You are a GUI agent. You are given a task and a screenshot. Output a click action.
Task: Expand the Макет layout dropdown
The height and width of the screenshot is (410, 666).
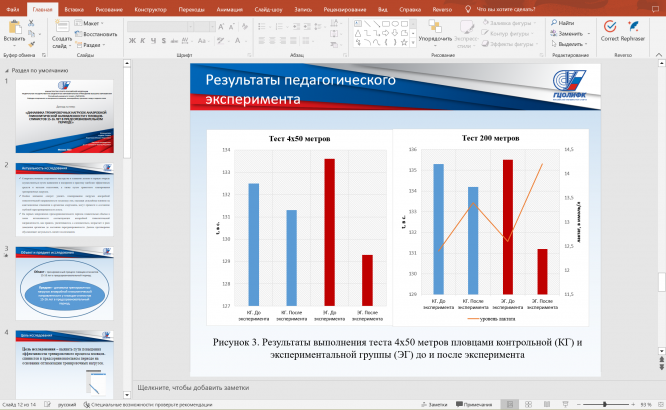91,21
